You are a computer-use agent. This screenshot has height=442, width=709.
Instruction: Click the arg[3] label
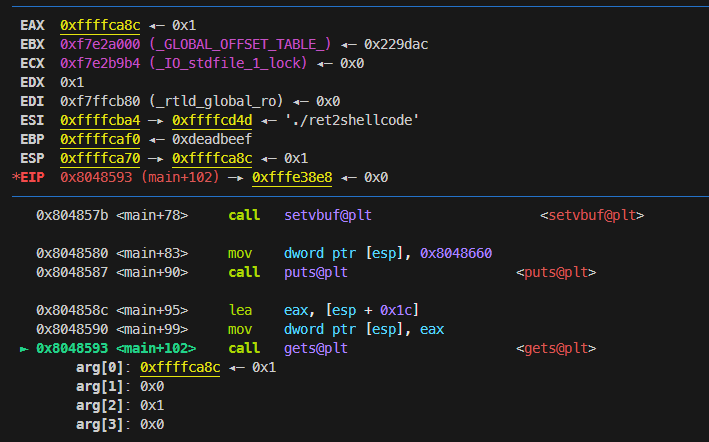tap(100, 424)
